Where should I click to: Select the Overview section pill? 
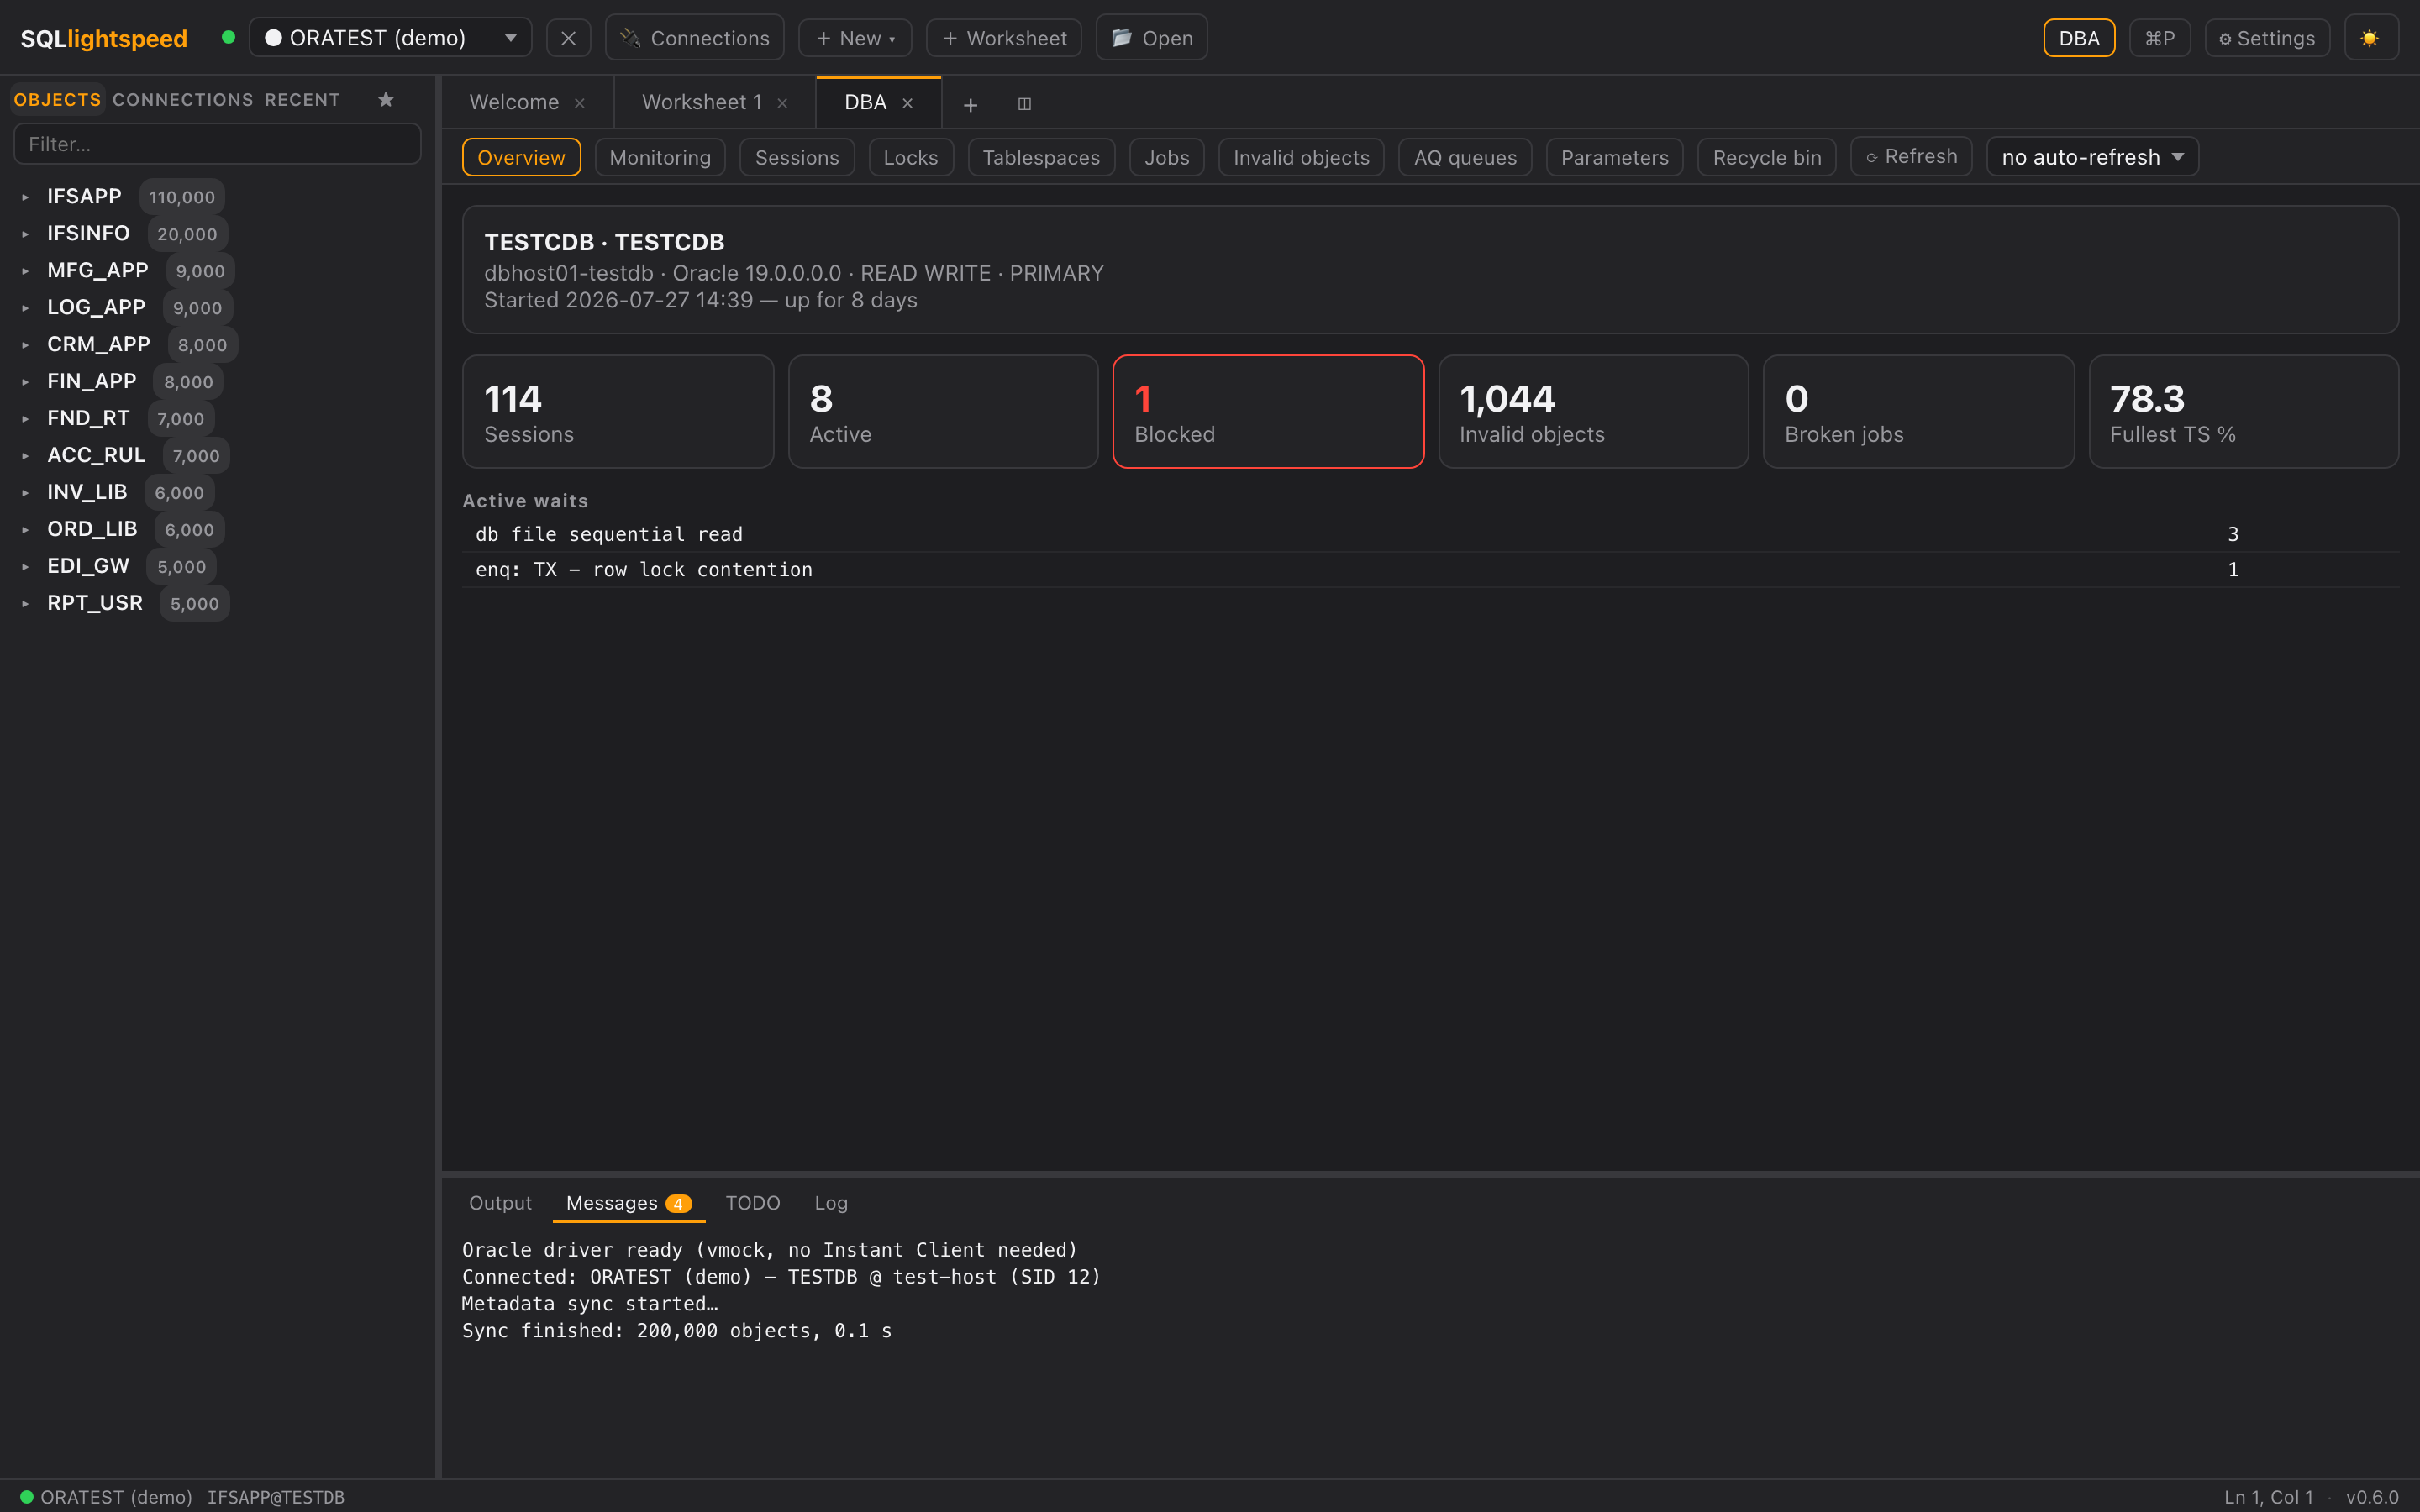(x=521, y=158)
